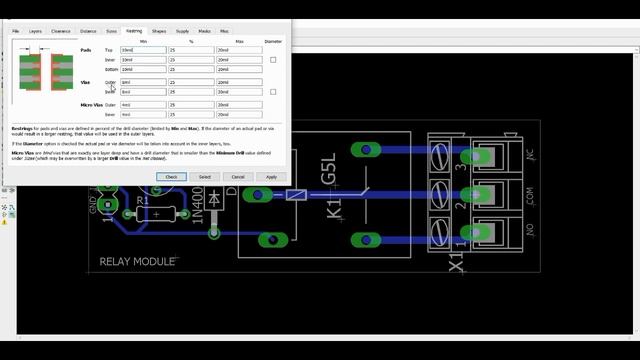Switch to the Supply tab
Screen dimensions: 640x360
click(x=182, y=31)
